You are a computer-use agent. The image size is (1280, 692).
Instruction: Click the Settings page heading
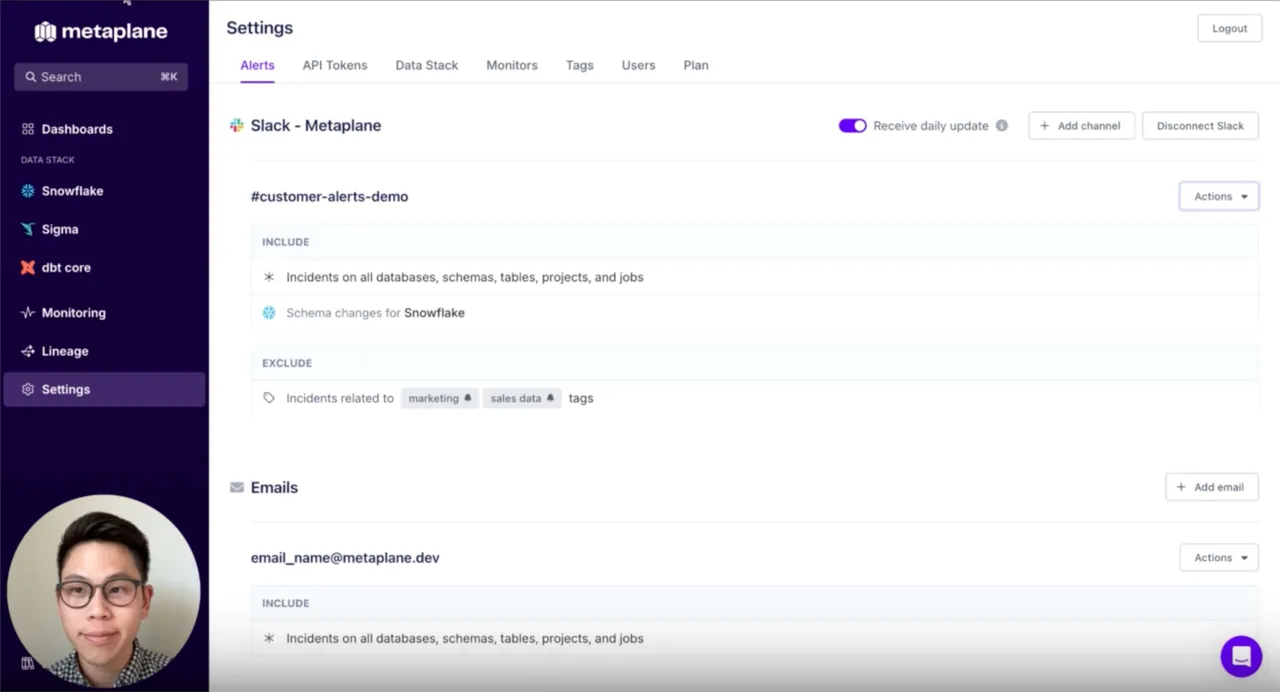(260, 28)
